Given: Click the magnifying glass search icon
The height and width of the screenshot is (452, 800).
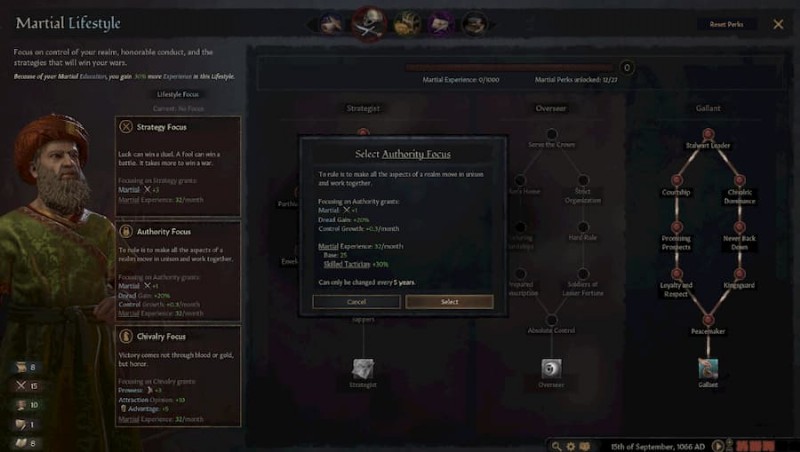Looking at the screenshot, I should [x=556, y=446].
